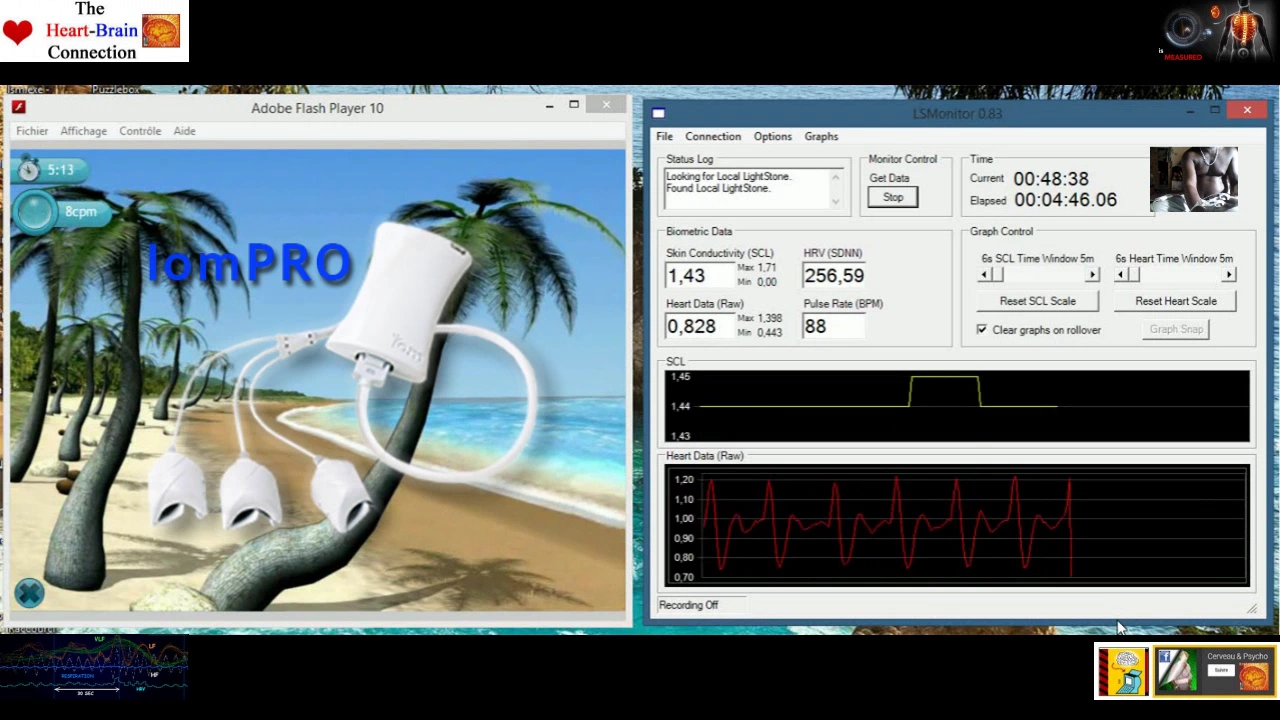Click the Reset Heart Scale button
Viewport: 1280px width, 720px height.
pyautogui.click(x=1176, y=301)
